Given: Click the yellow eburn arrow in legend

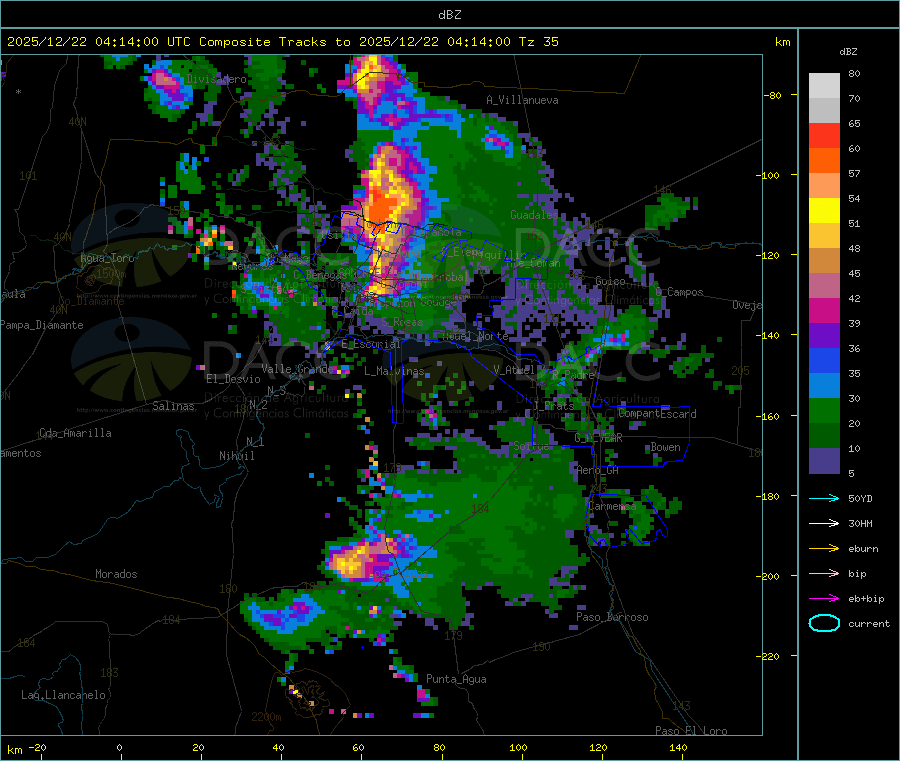Looking at the screenshot, I should [824, 549].
